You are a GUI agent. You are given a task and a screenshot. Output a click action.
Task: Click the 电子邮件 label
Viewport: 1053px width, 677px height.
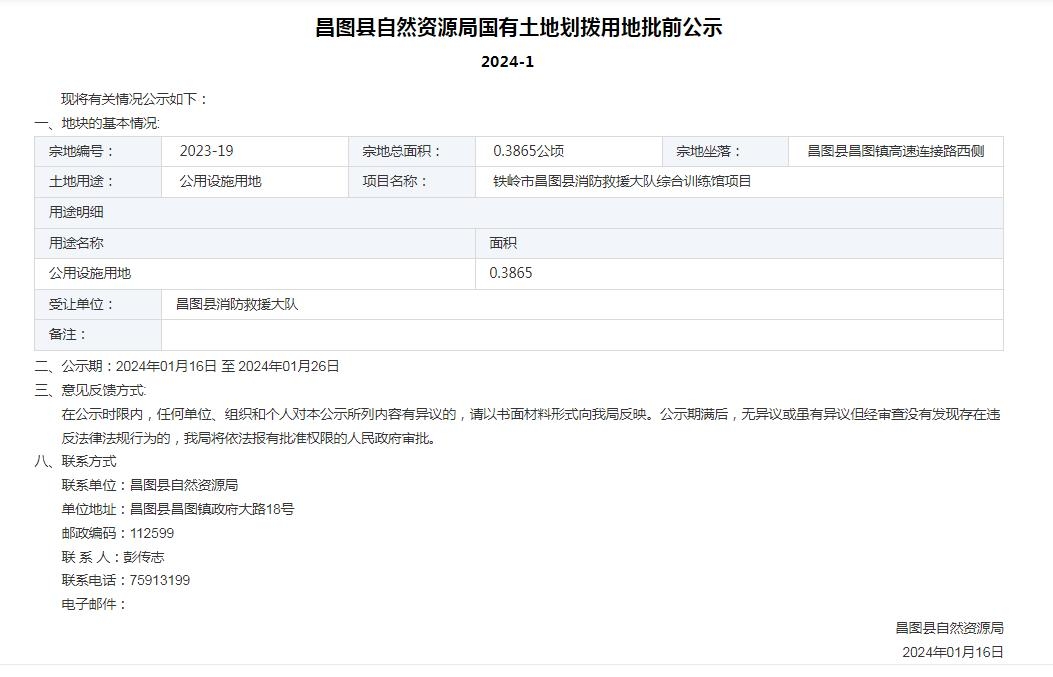tap(93, 604)
